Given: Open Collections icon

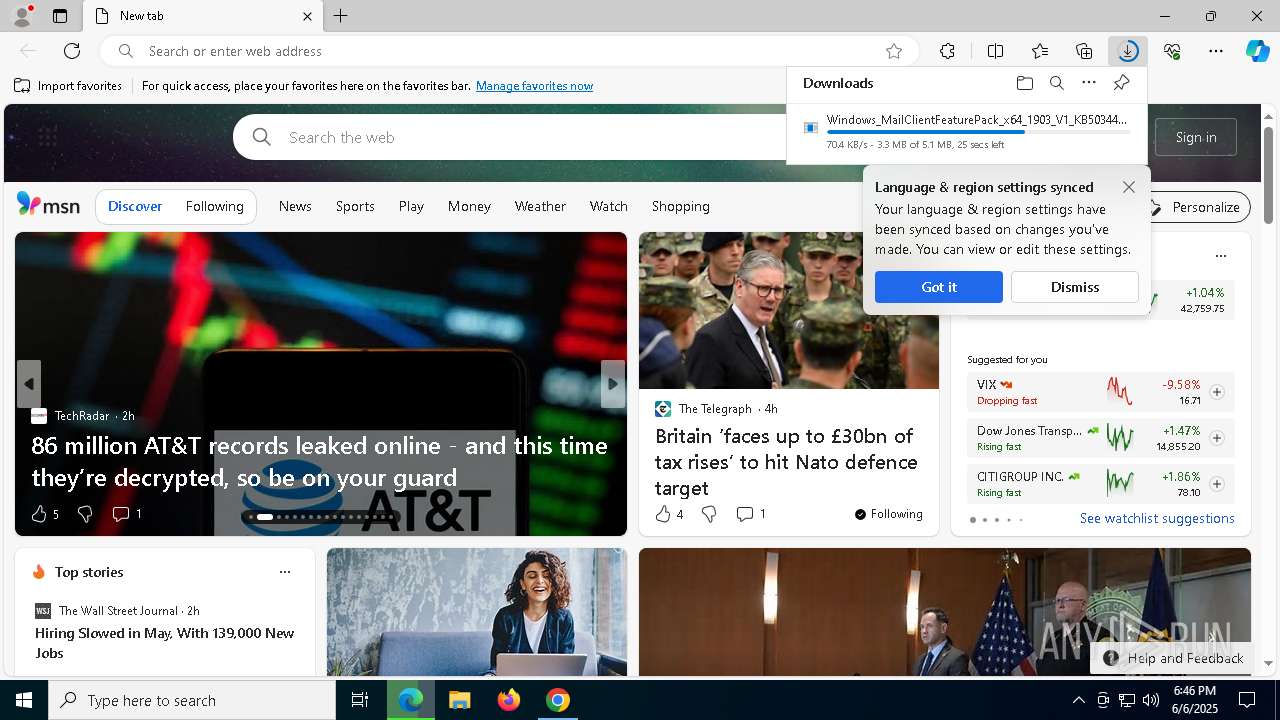Looking at the screenshot, I should tap(1084, 51).
